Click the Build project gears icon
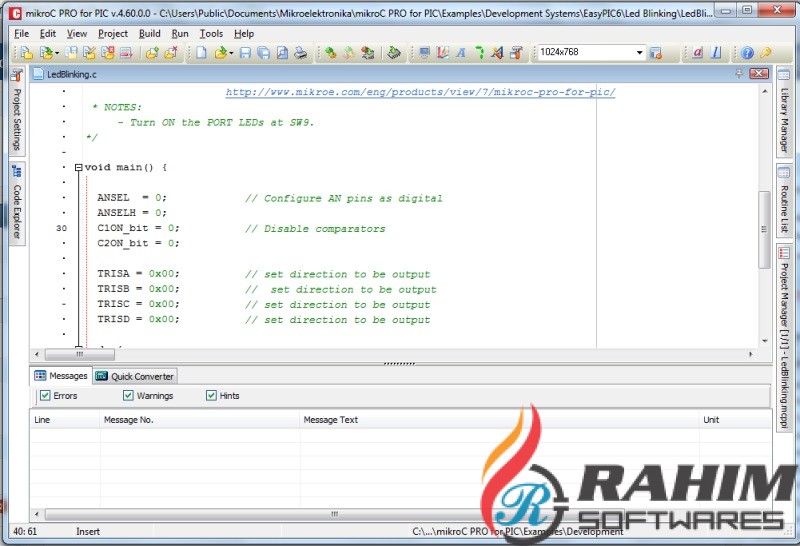 point(331,52)
